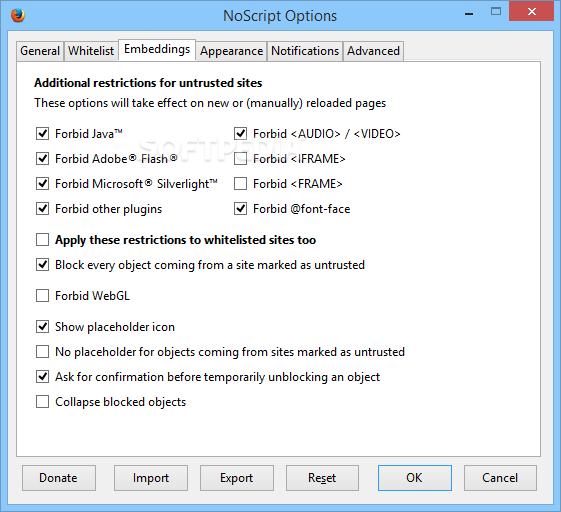The image size is (561, 512).
Task: Check the Forbid FRAME option
Action: [240, 184]
